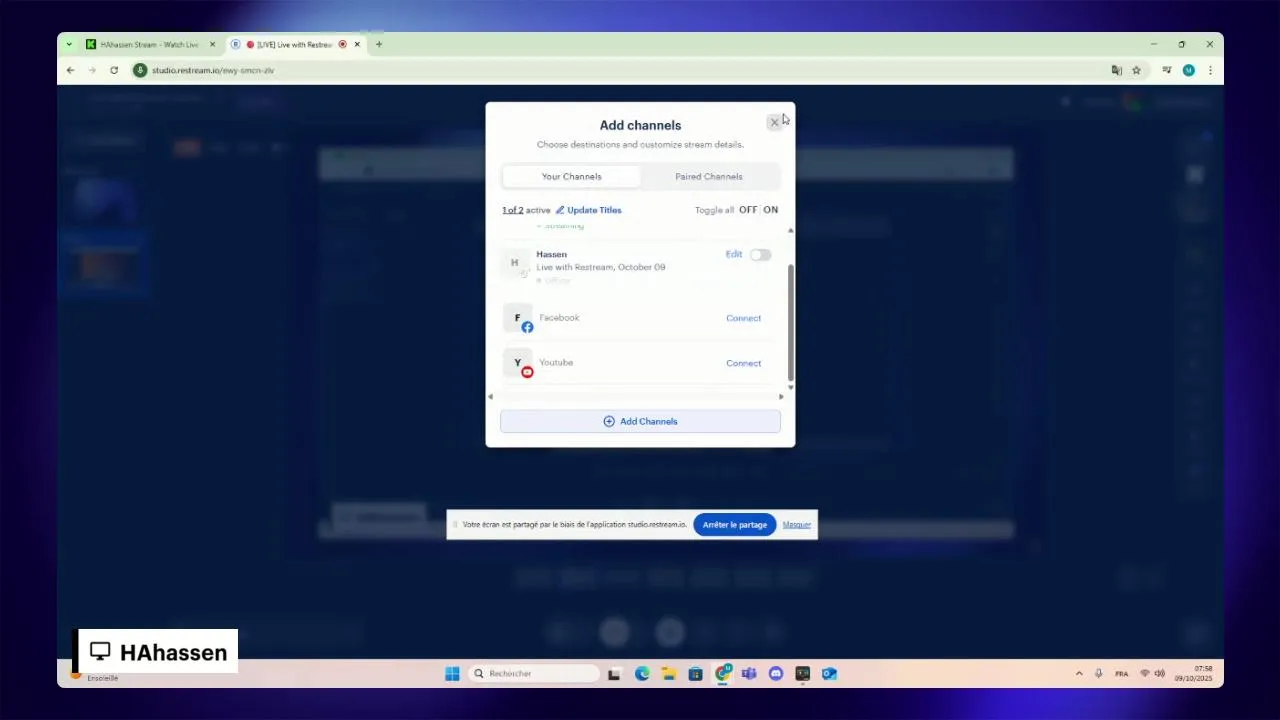This screenshot has height=720, width=1280.
Task: Reload the current page
Action: click(114, 70)
